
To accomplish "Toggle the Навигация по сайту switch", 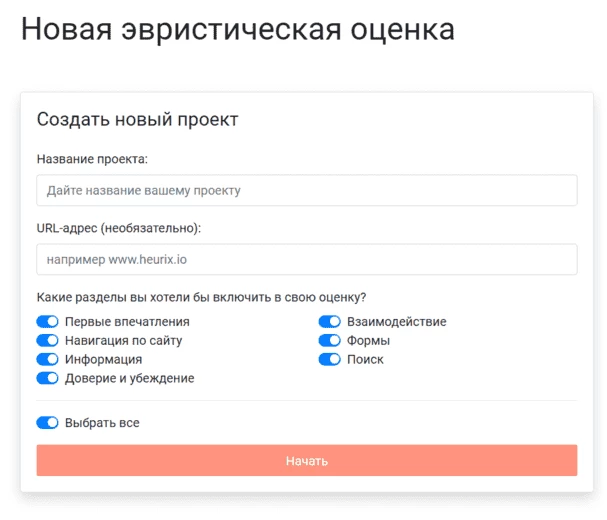I will (47, 340).
